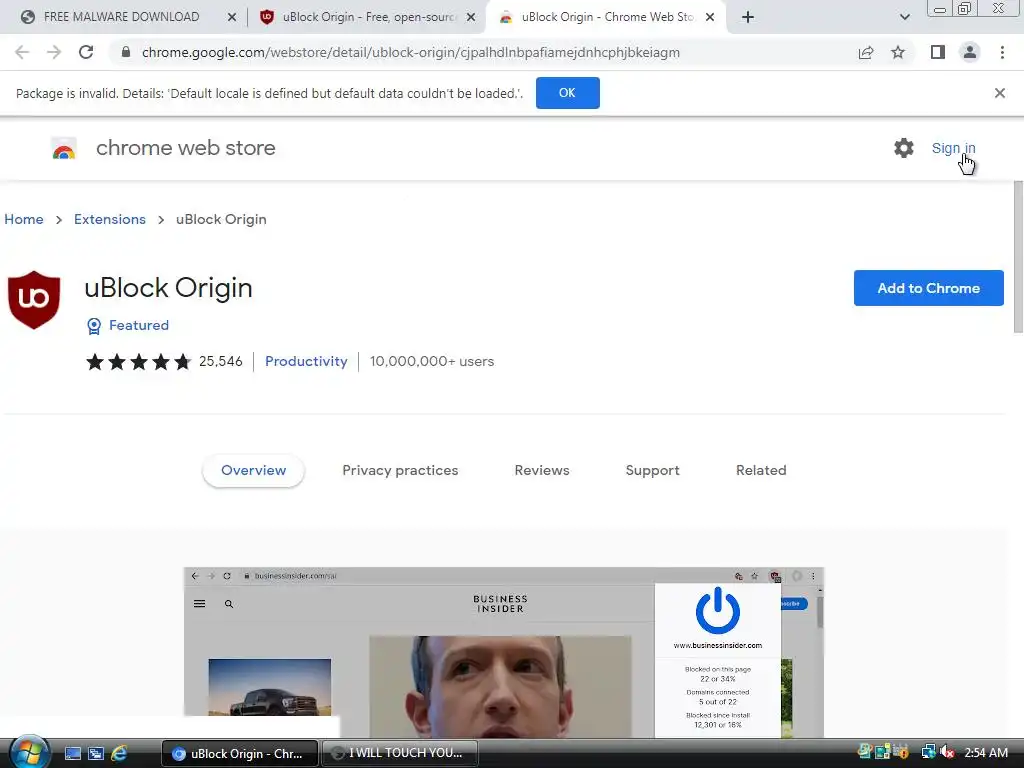Reload the current page
Image resolution: width=1024 pixels, height=768 pixels.
(86, 52)
